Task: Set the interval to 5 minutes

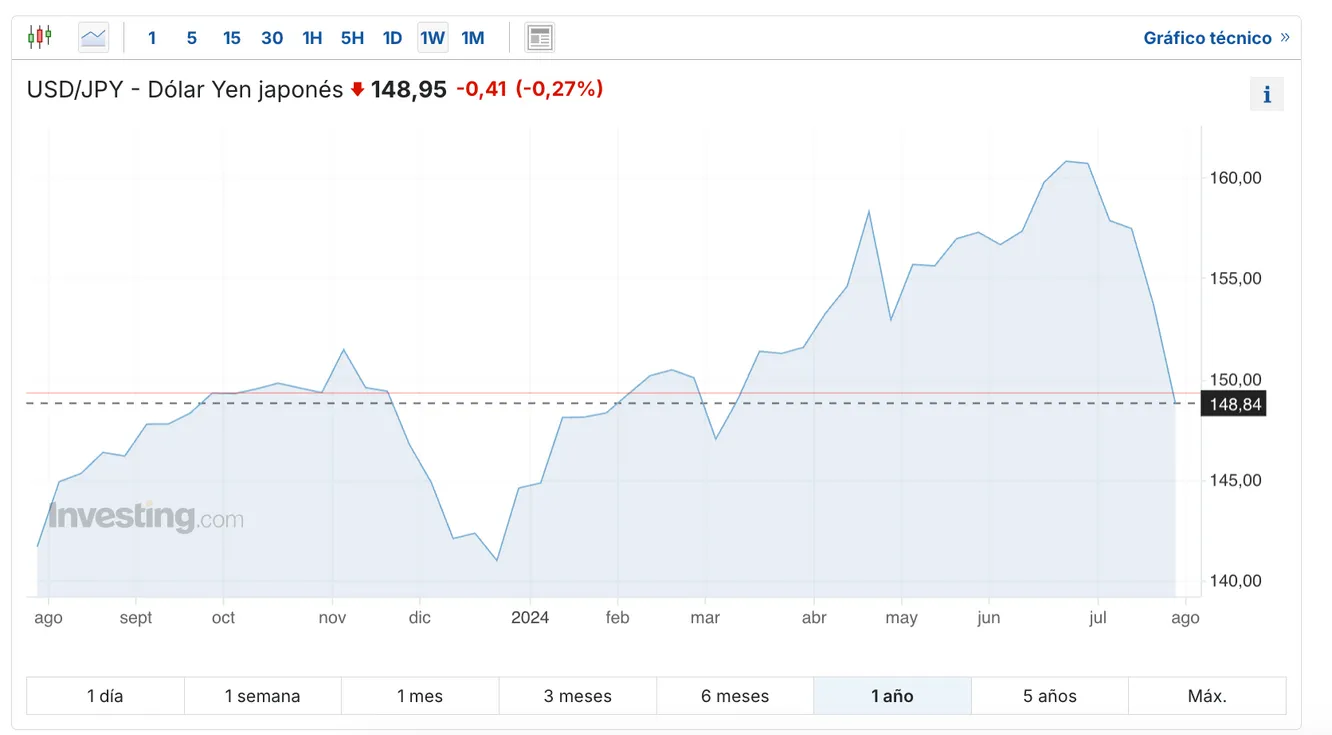Action: pos(191,38)
